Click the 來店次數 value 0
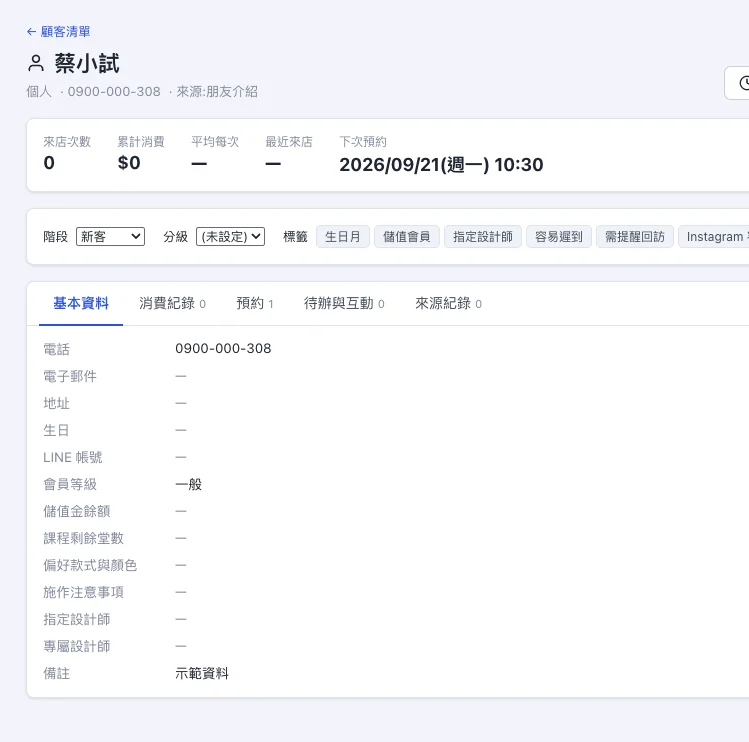Screen dimensions: 749x742 pos(49,163)
